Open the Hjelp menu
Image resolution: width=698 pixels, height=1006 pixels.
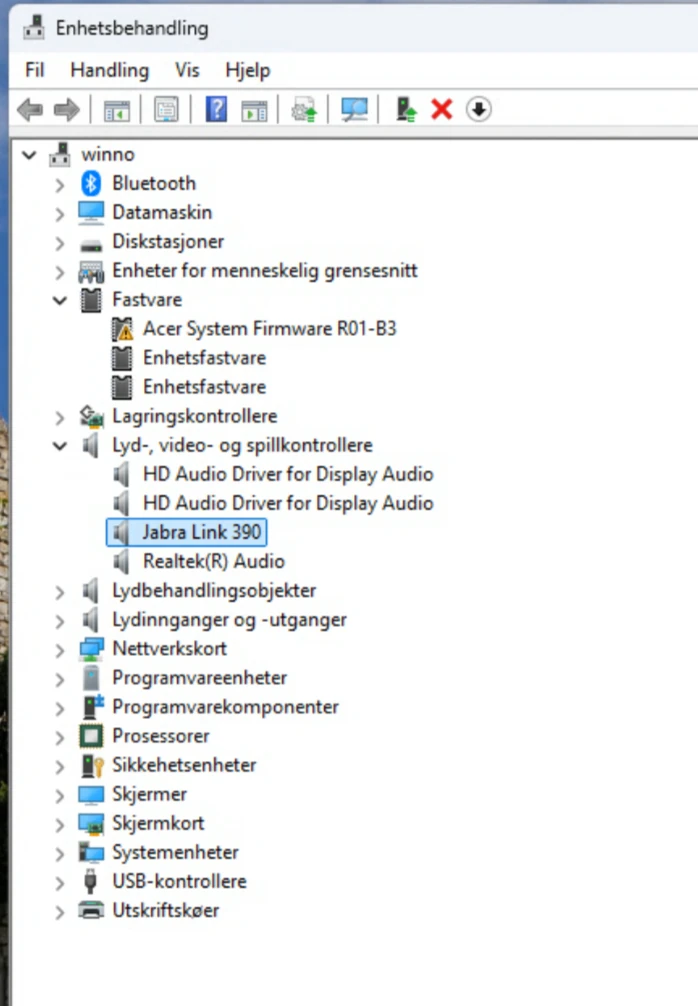click(248, 70)
